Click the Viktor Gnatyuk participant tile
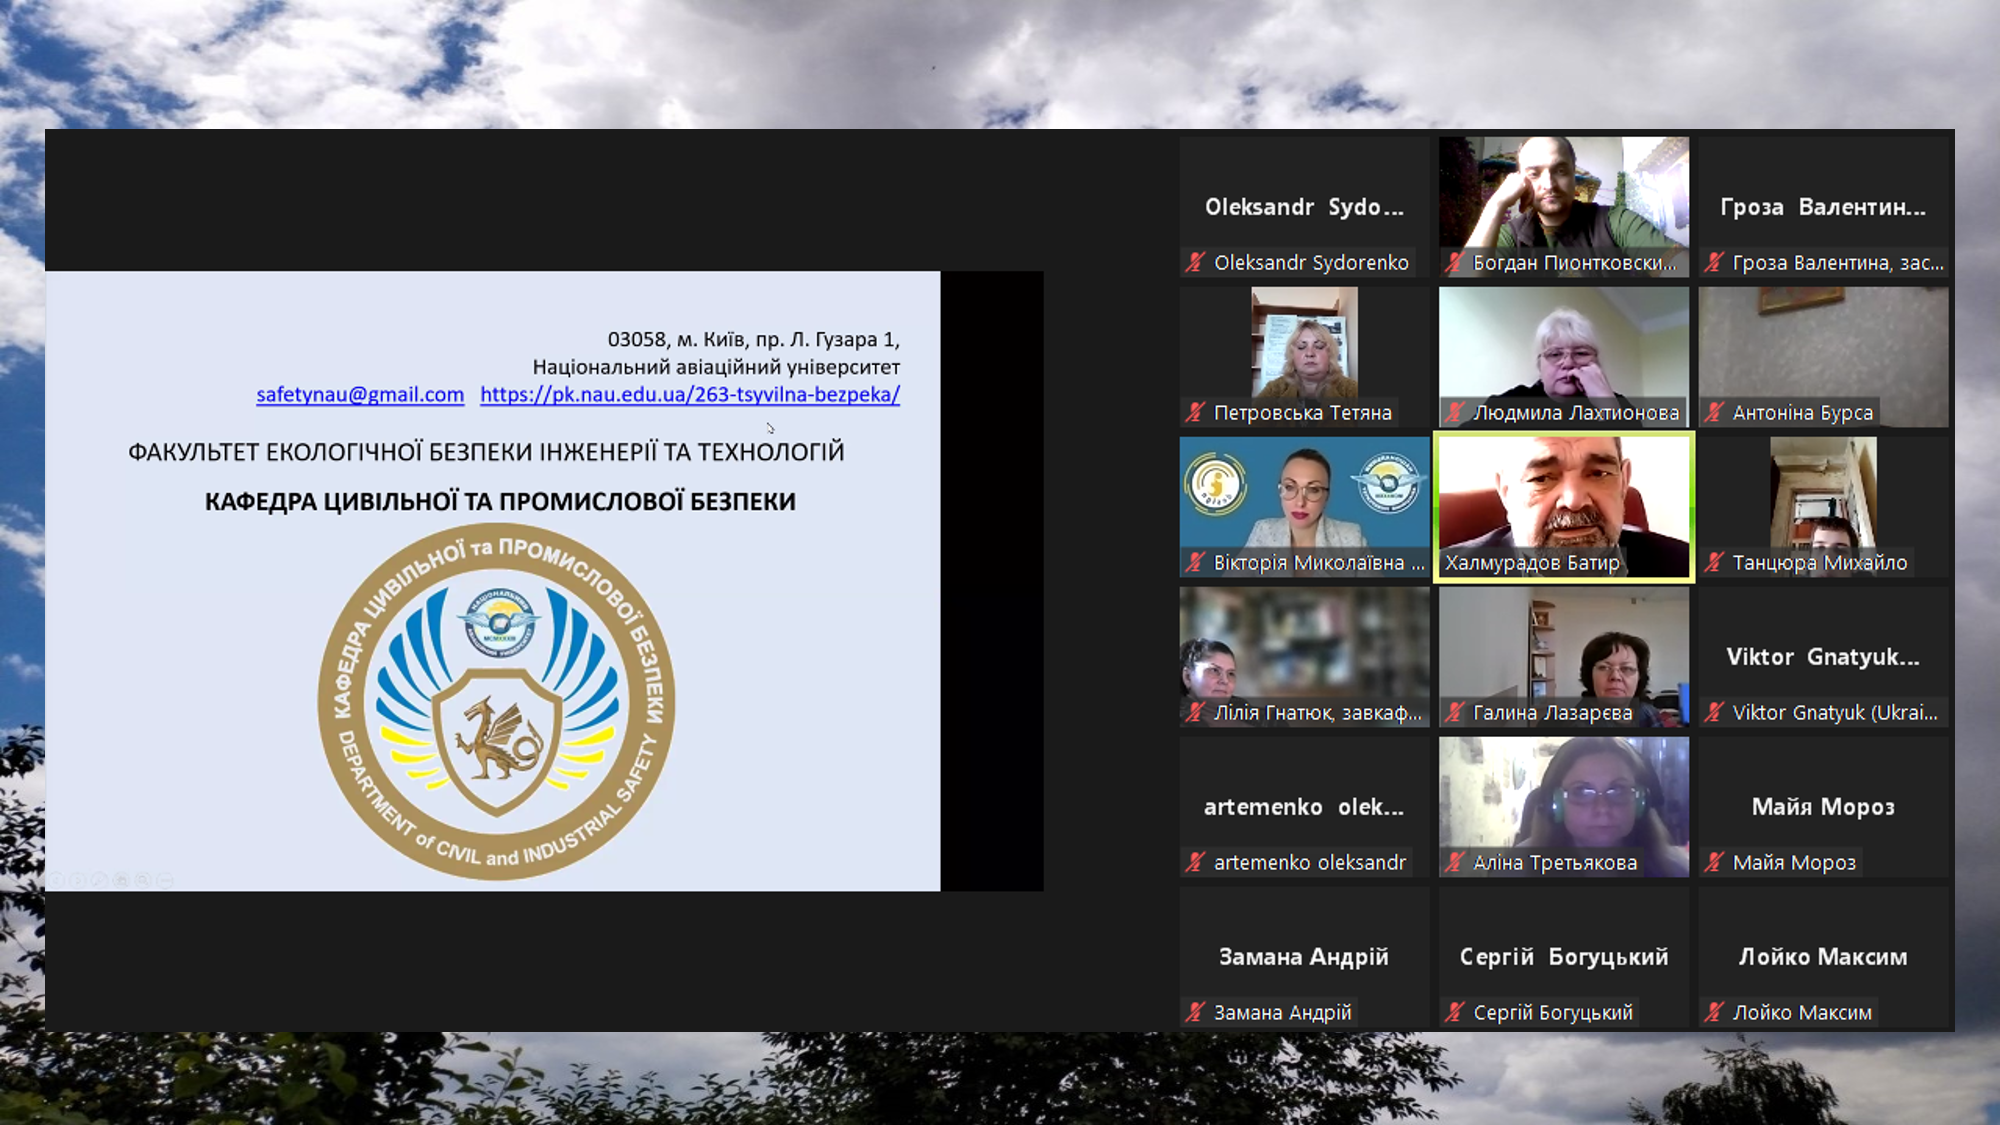Image resolution: width=2000 pixels, height=1125 pixels. click(1823, 657)
